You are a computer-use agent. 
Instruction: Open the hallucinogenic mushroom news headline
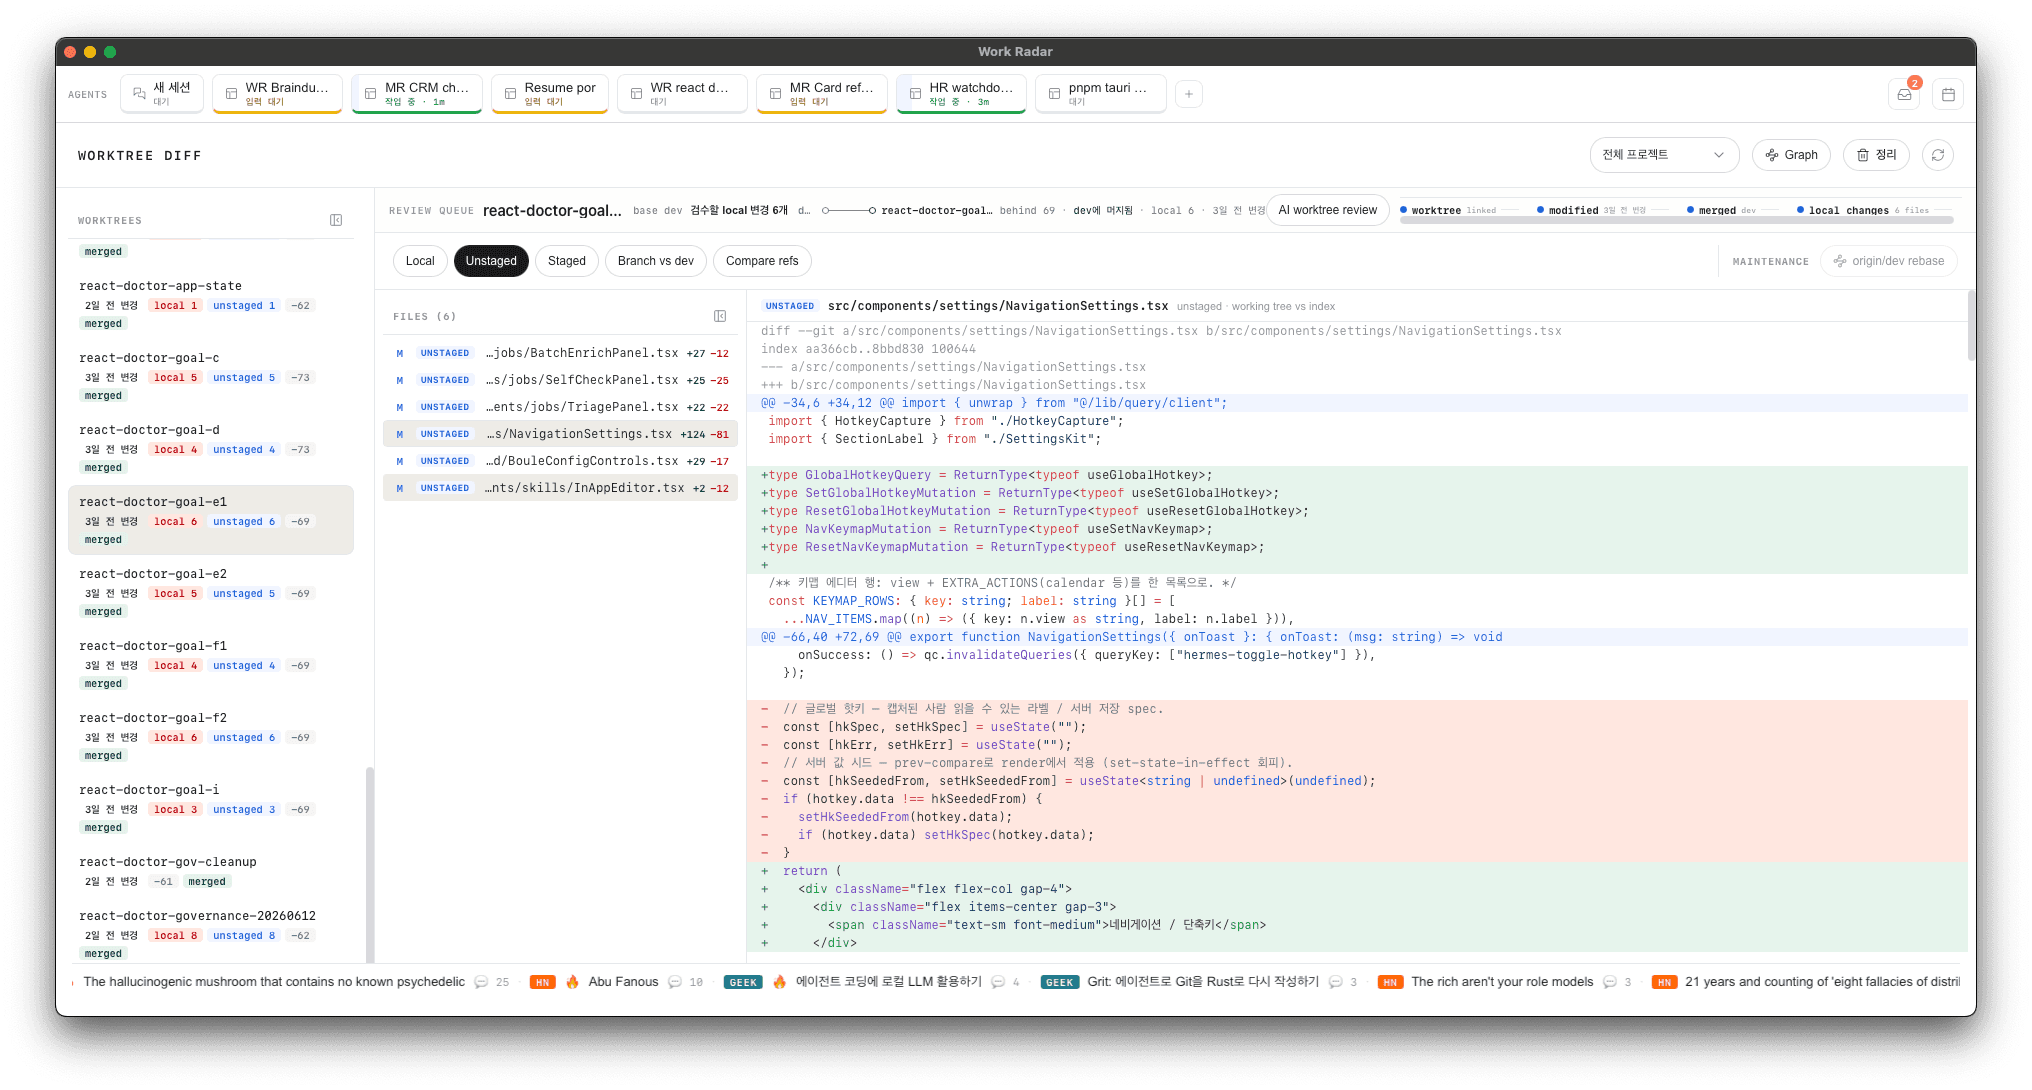[274, 982]
